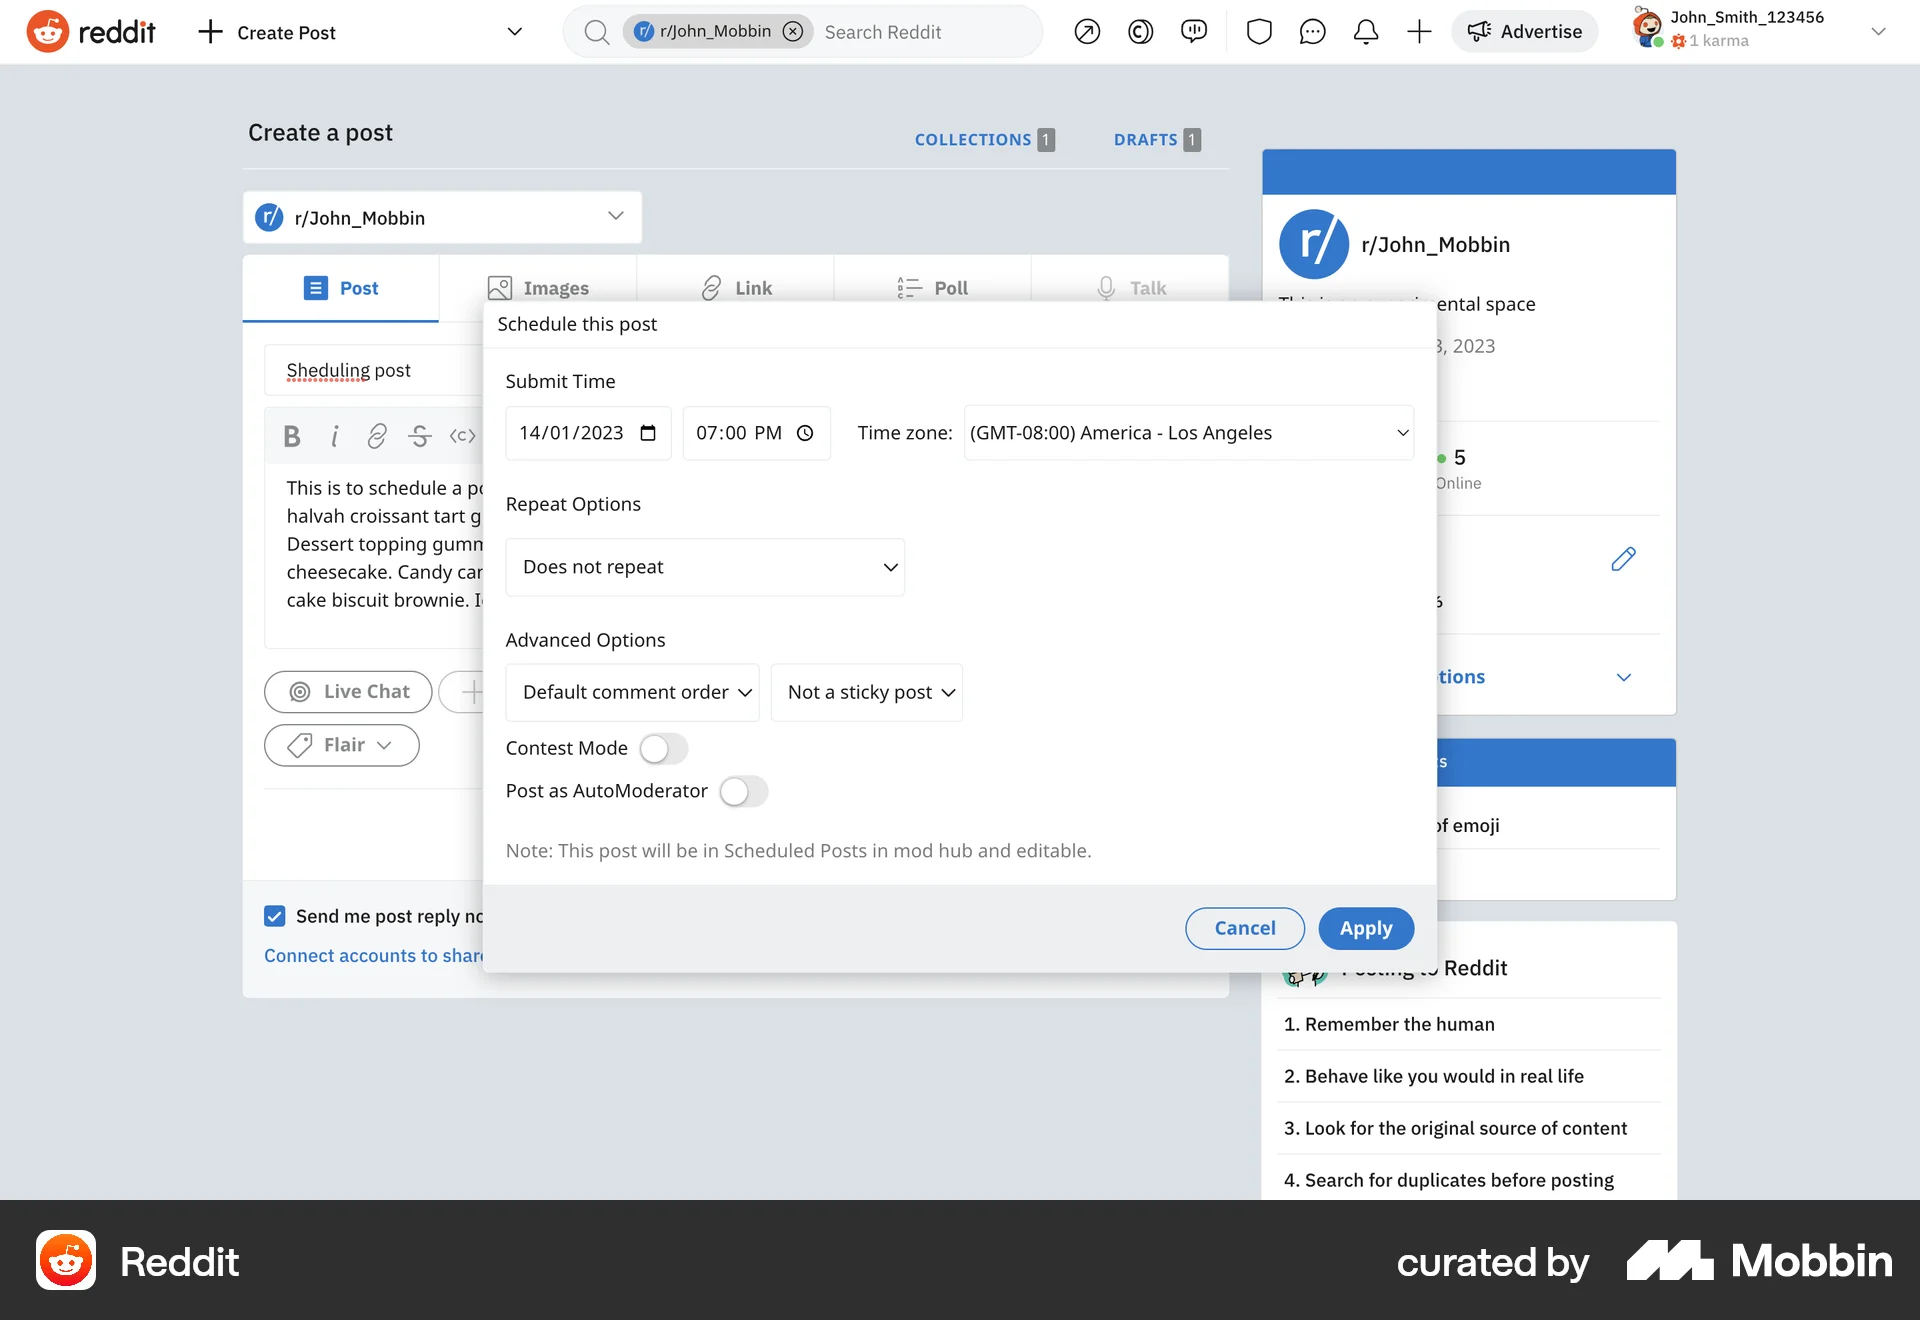
Task: Click the moderation shield icon
Action: click(1259, 32)
